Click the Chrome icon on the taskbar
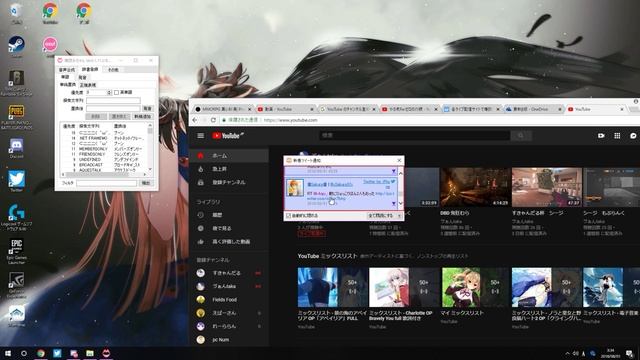The width and height of the screenshot is (640, 360). (41, 353)
